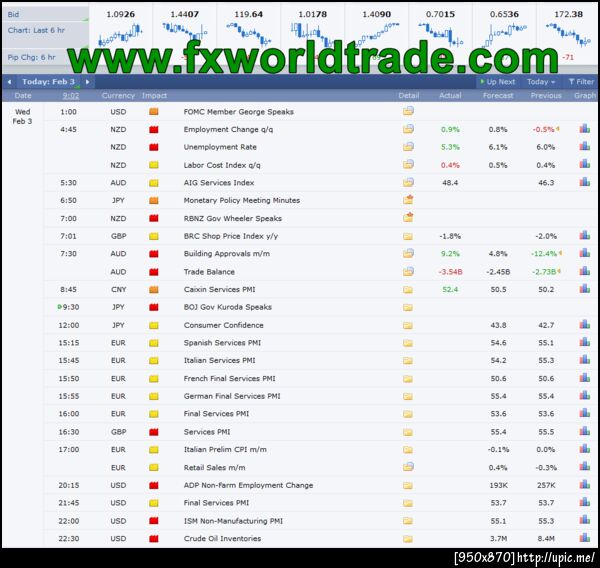Click the Impact column header
This screenshot has width=600, height=568.
click(x=154, y=96)
